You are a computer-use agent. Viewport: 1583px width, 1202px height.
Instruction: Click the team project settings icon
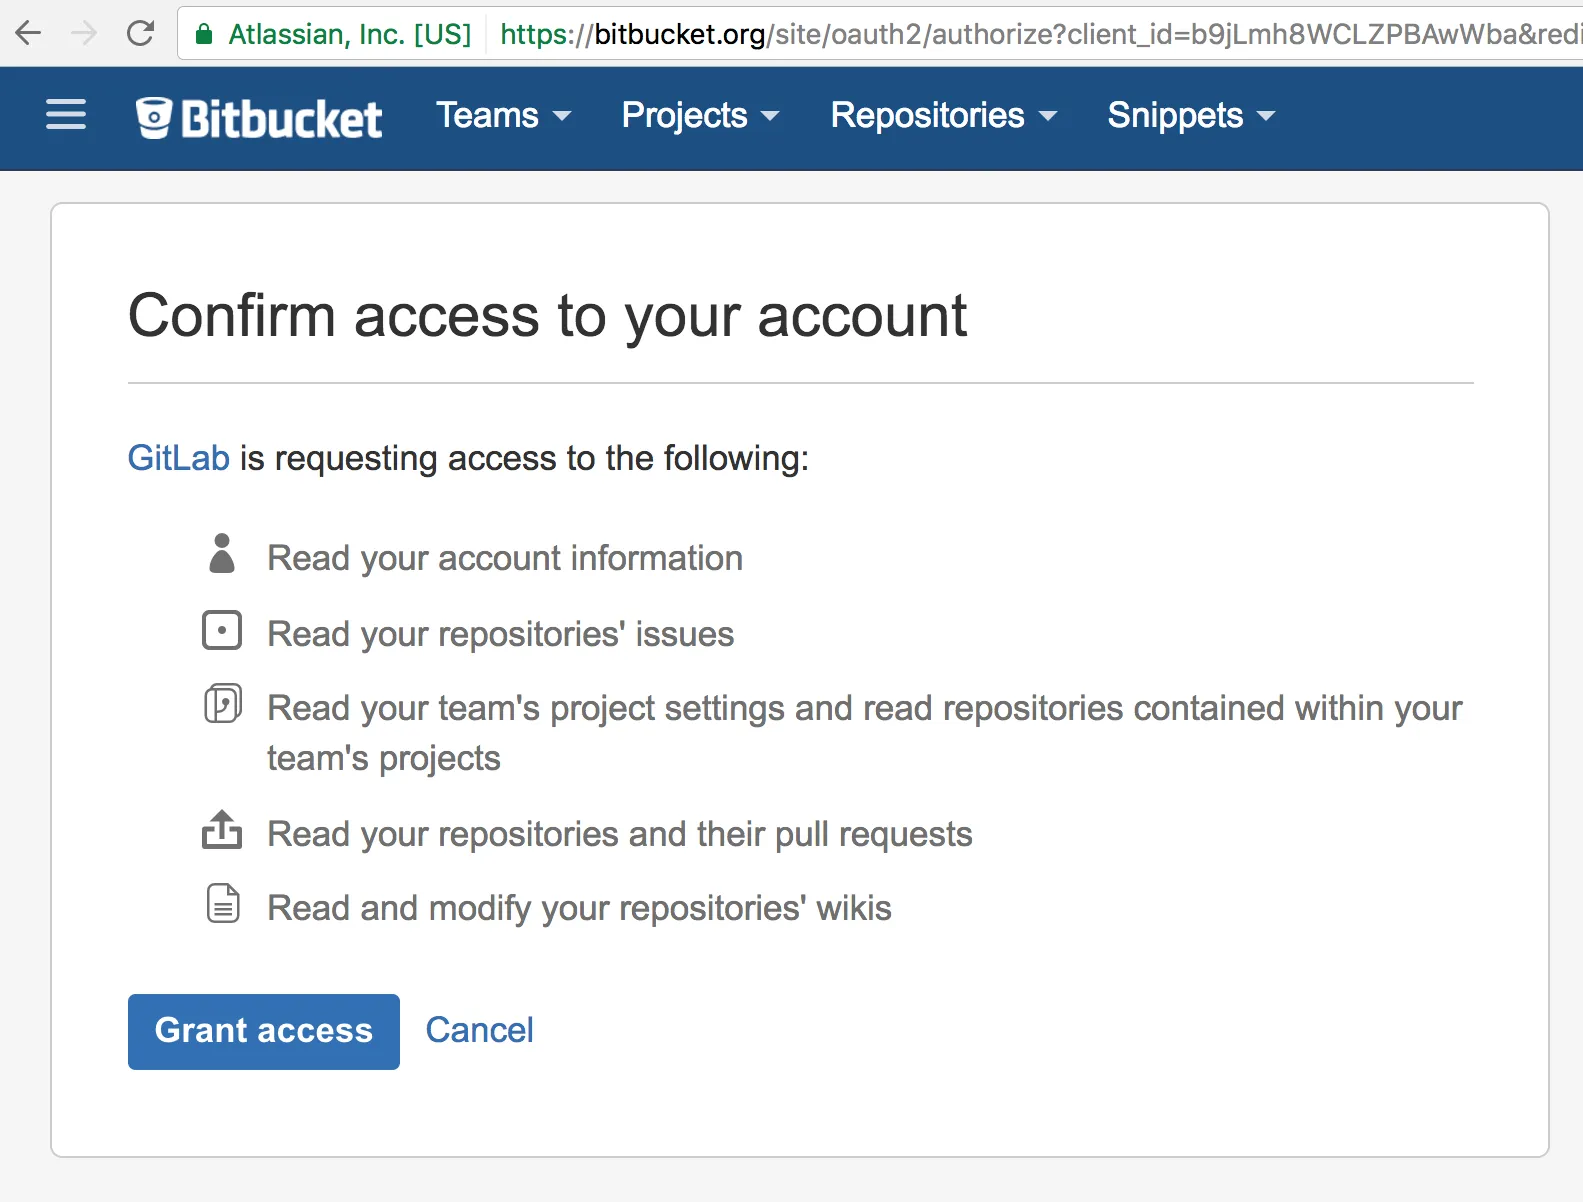222,704
